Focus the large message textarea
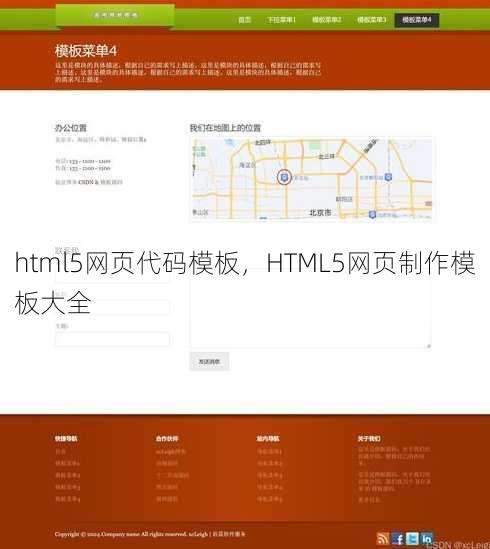Image resolution: width=490 pixels, height=549 pixels. 310,308
